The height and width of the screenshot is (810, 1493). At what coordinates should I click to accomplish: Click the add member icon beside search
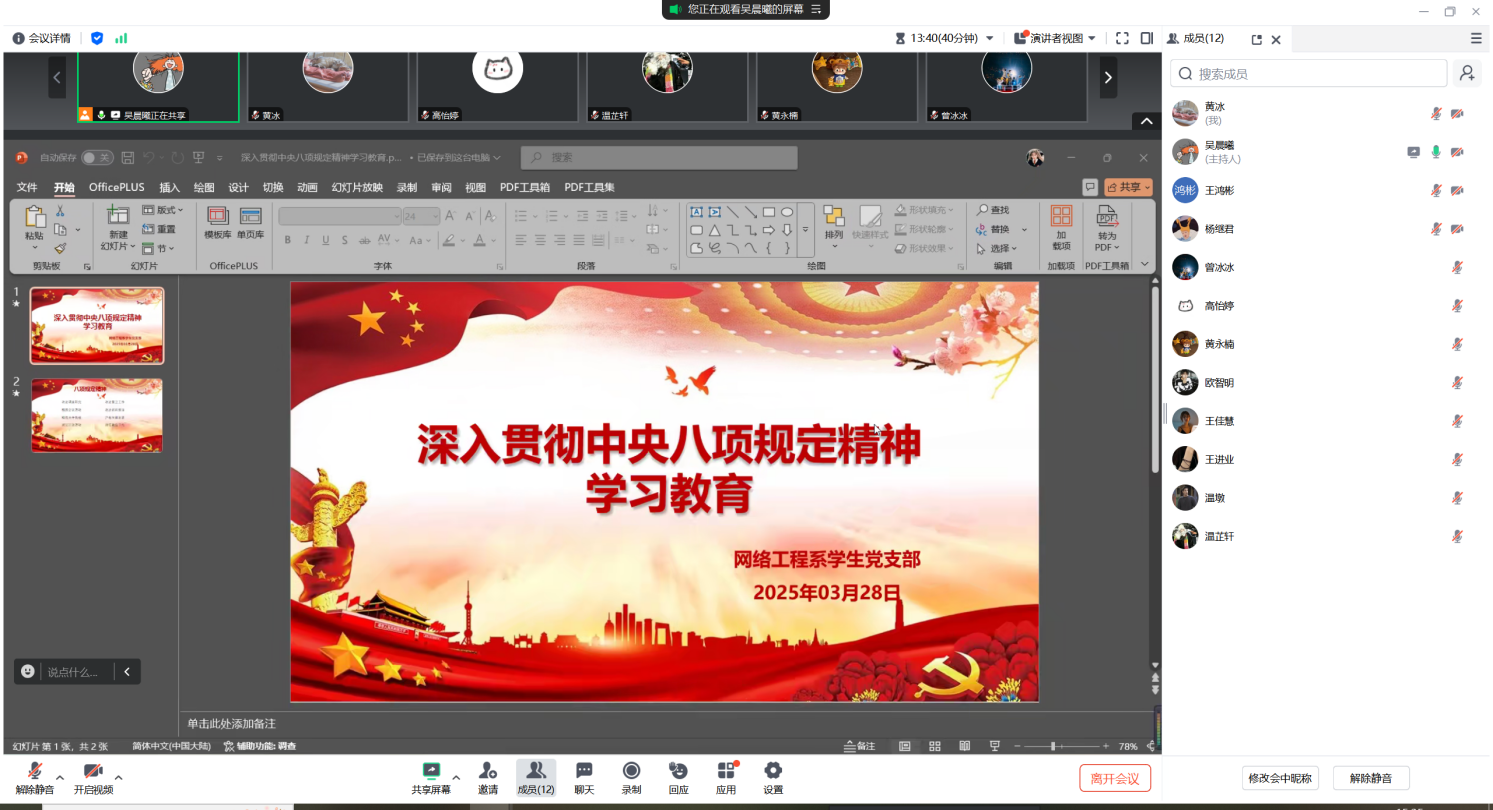[1467, 73]
